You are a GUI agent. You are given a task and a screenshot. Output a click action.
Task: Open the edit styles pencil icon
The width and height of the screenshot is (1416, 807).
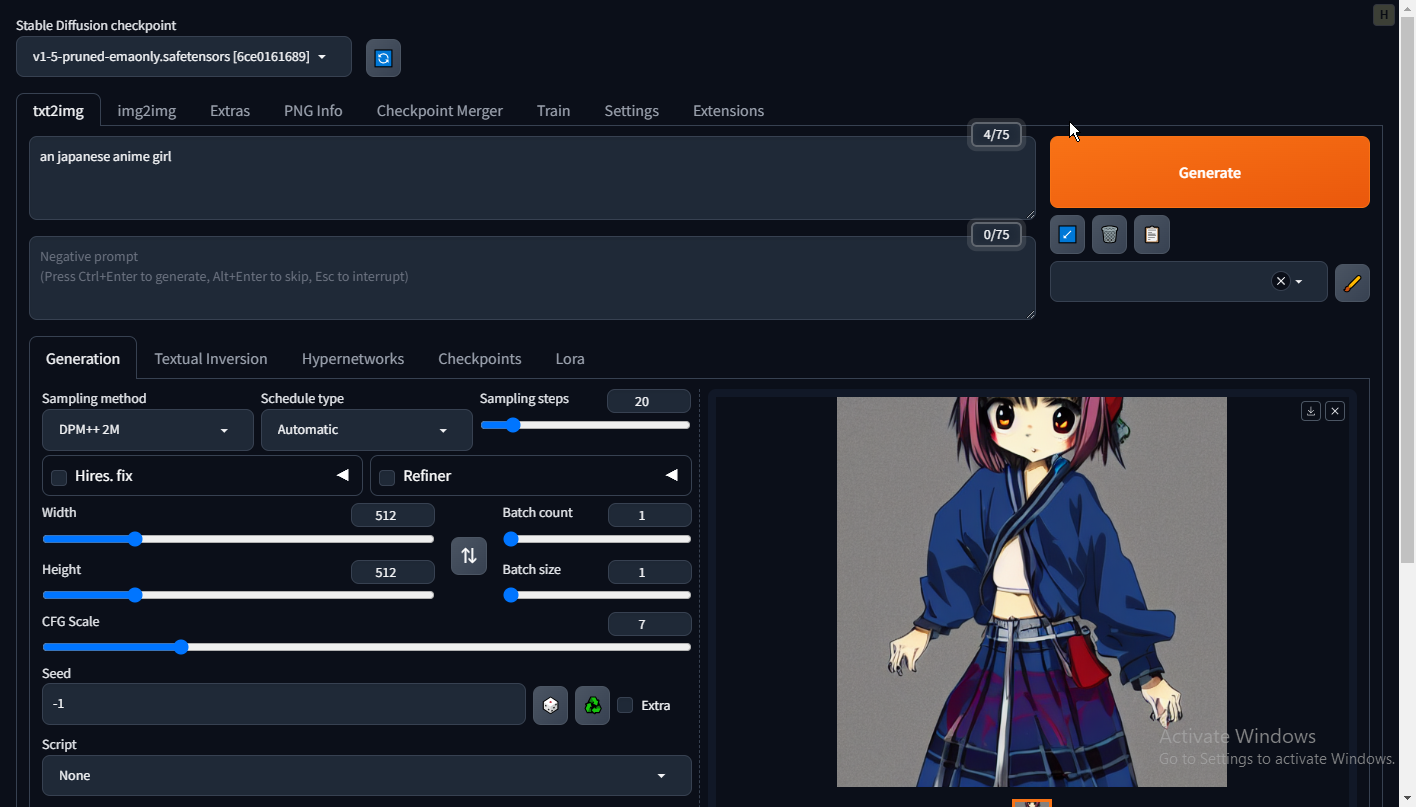tap(1352, 283)
